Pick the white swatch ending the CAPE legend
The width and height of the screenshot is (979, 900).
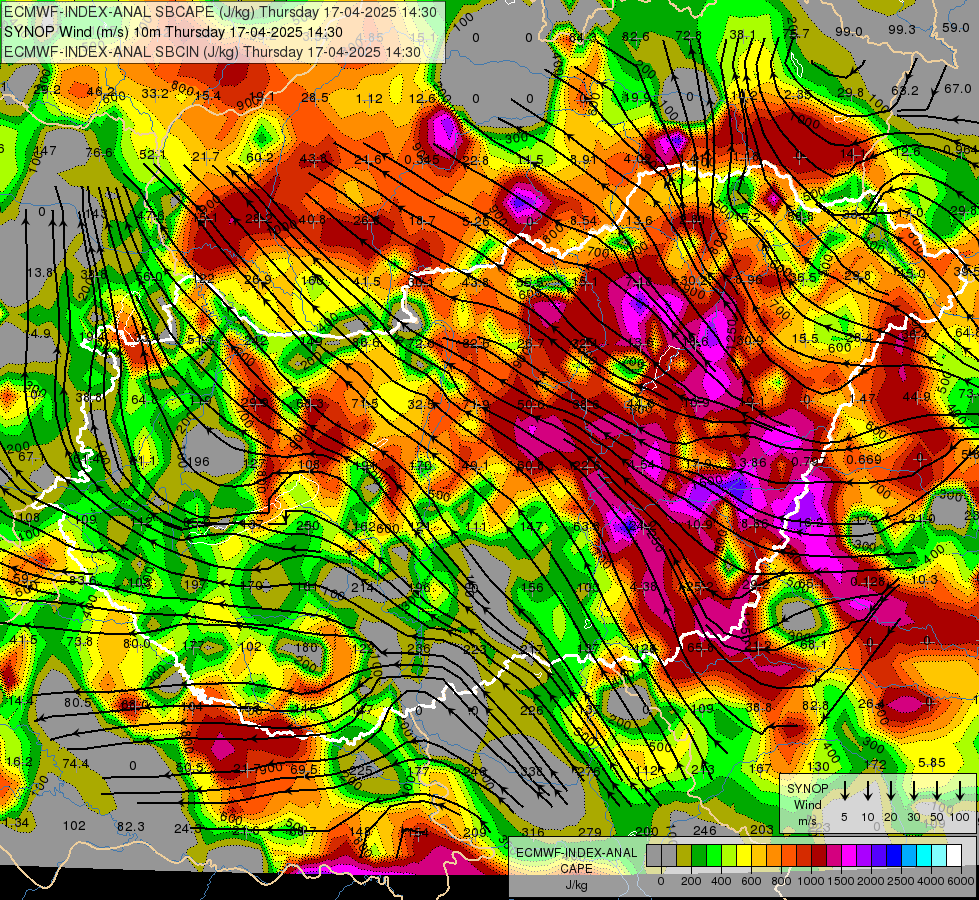pos(954,856)
